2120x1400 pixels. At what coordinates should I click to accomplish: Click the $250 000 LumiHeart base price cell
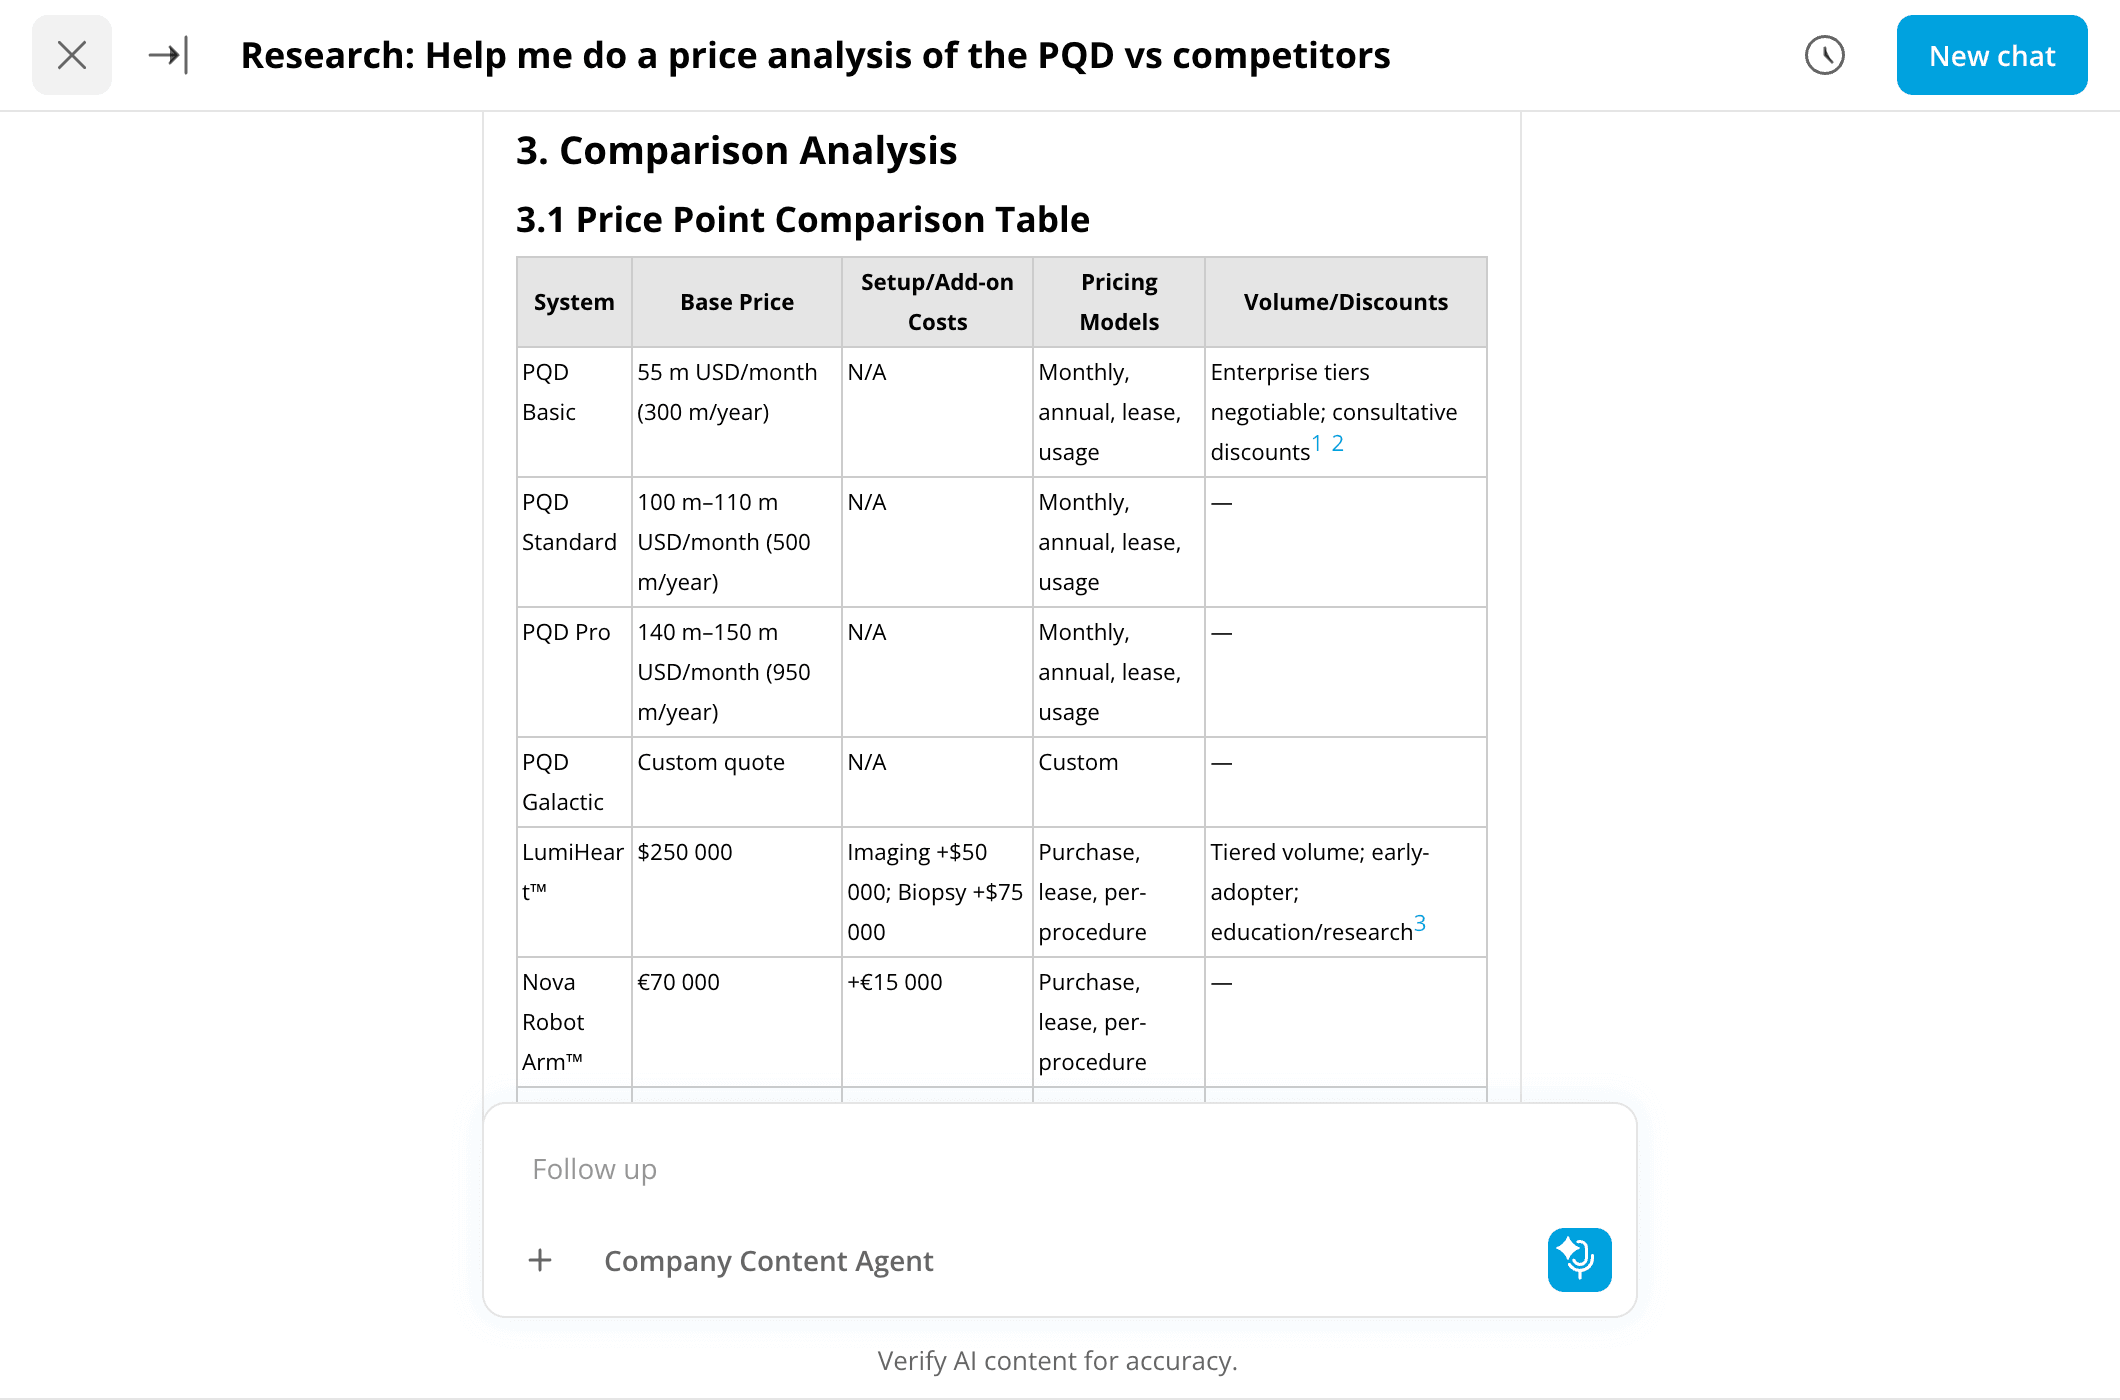click(x=685, y=852)
